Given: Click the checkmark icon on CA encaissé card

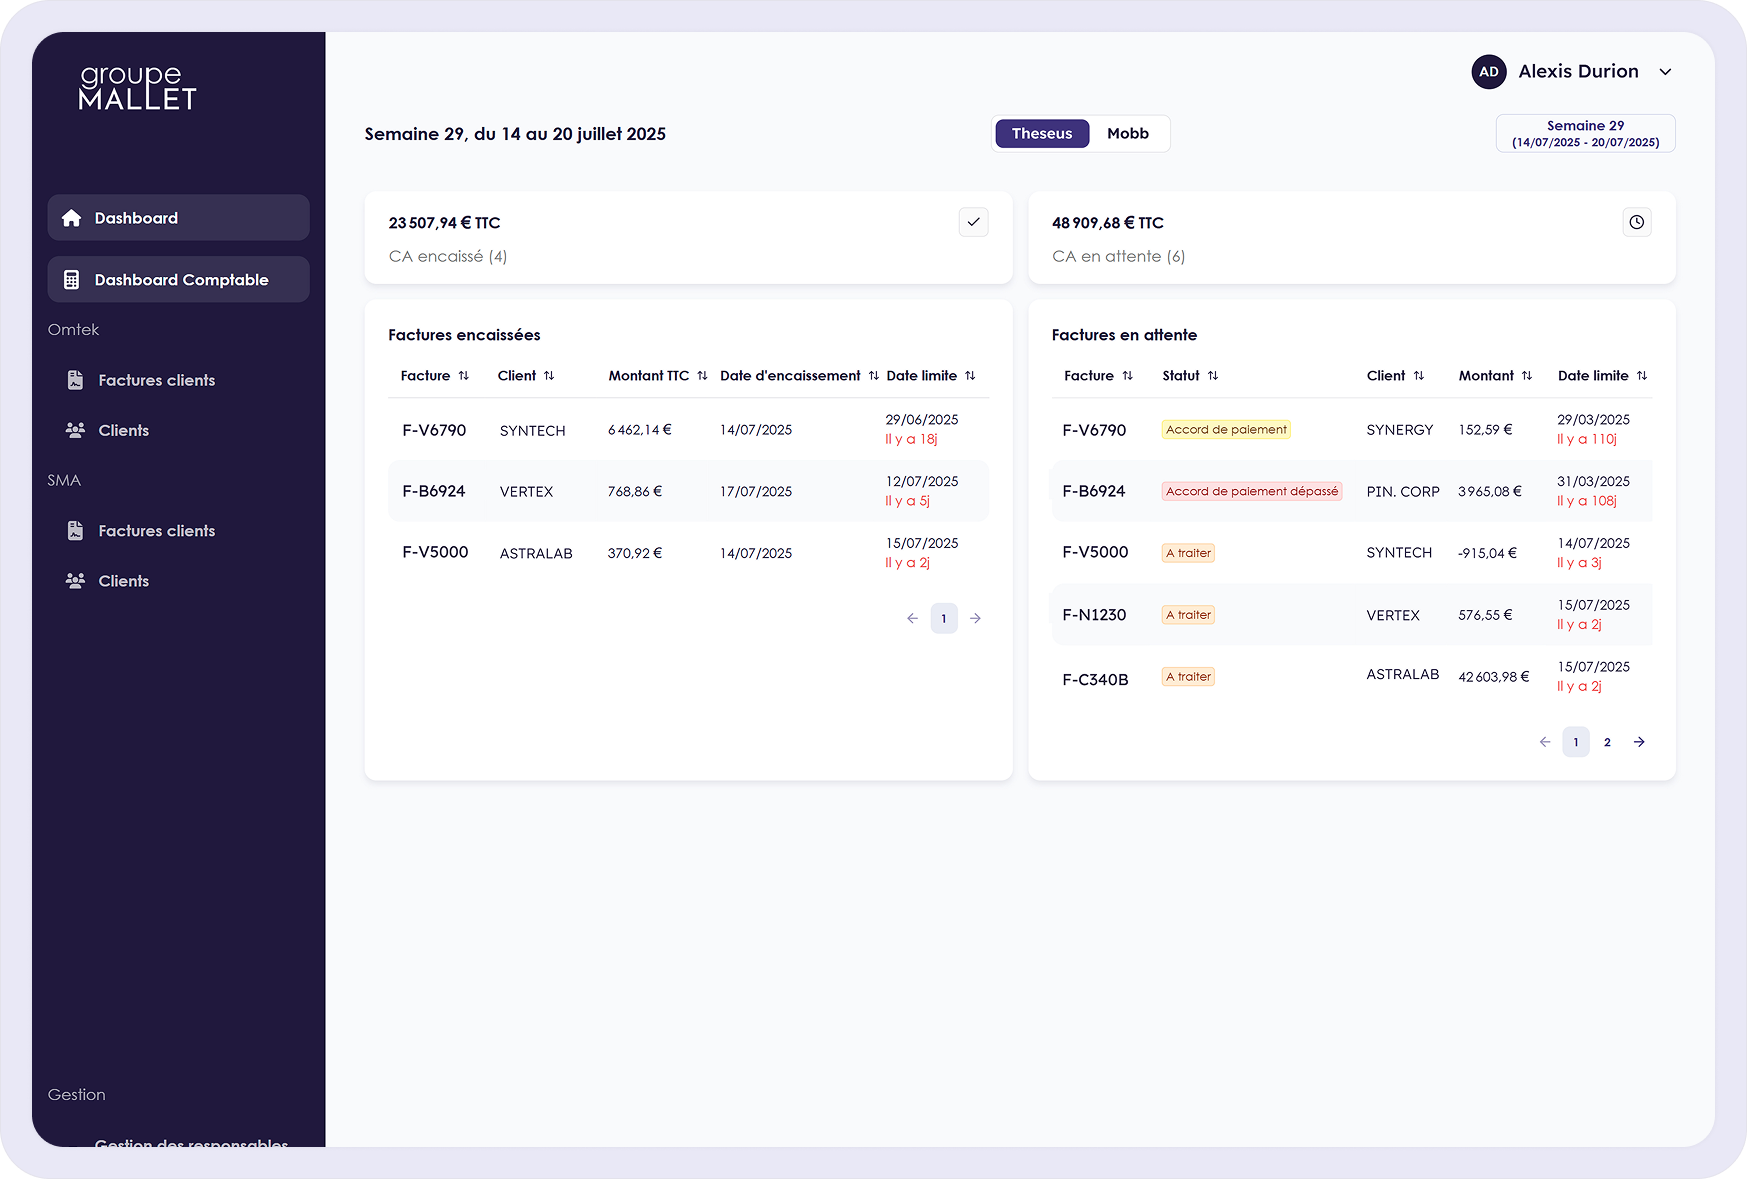Looking at the screenshot, I should pyautogui.click(x=973, y=222).
